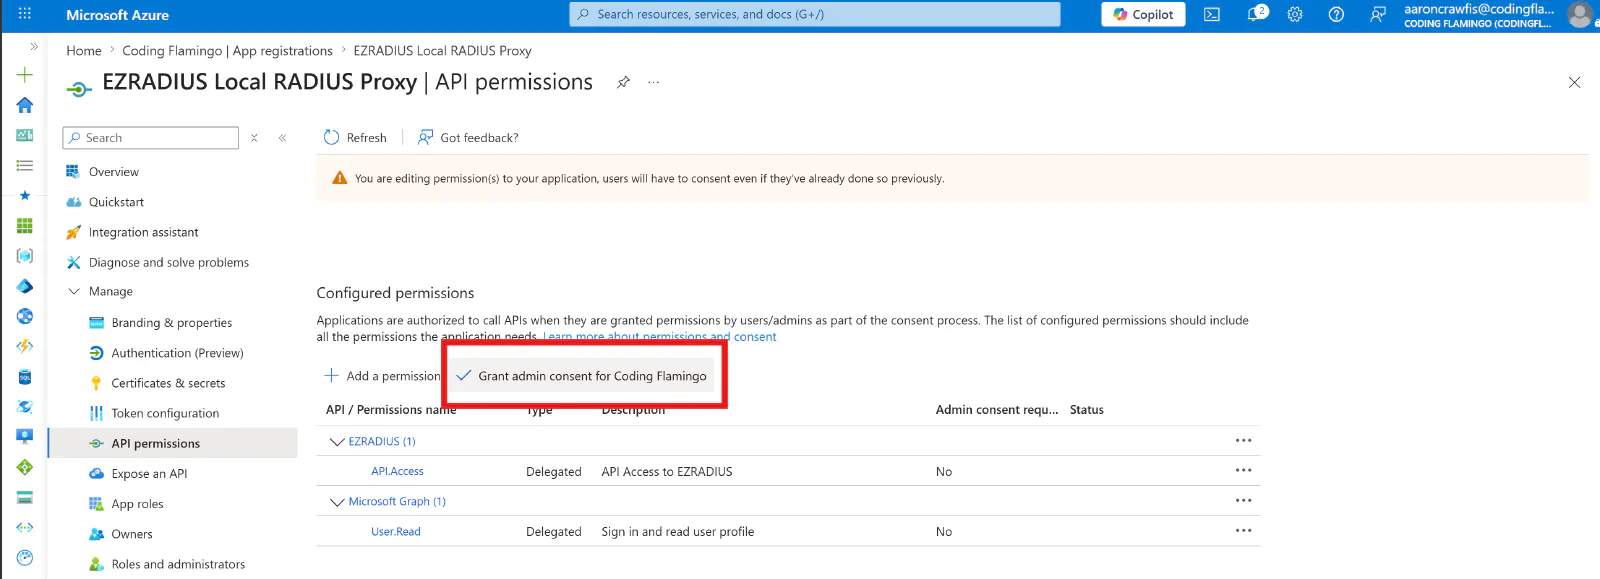Open Overview in the menu
This screenshot has height=579, width=1600.
(x=114, y=172)
